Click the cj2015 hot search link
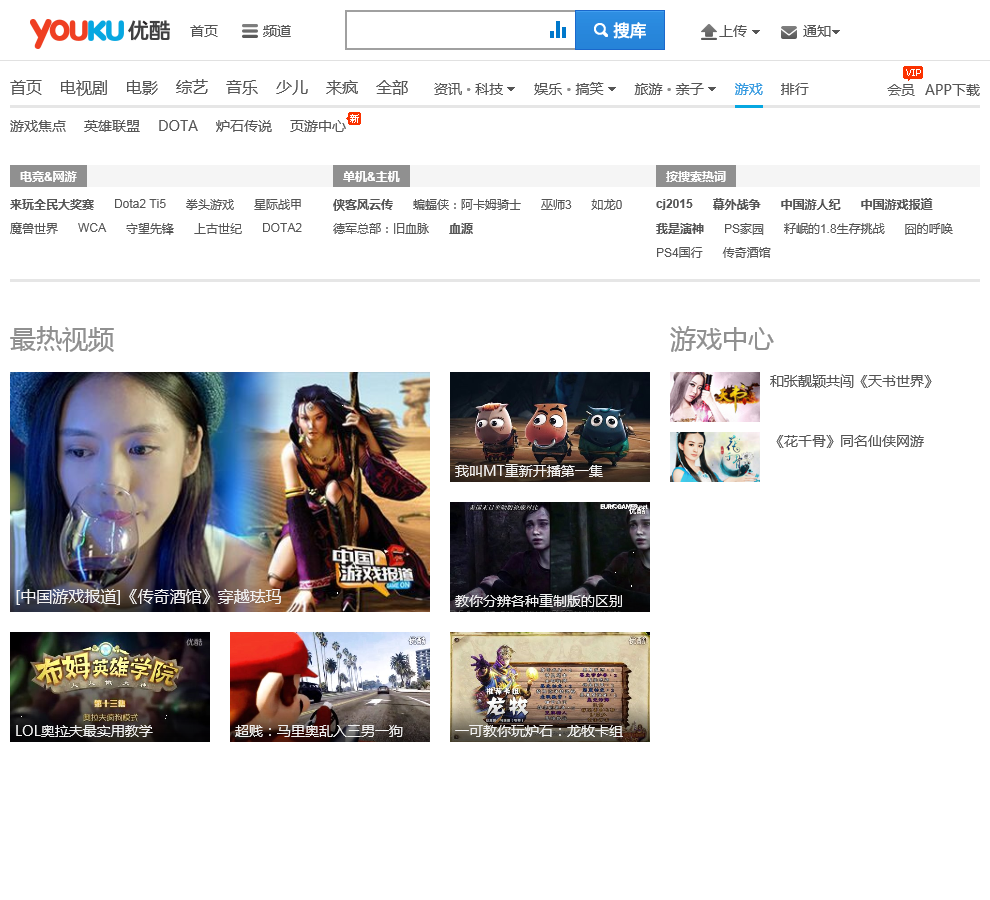Image resolution: width=990 pixels, height=900 pixels. coord(674,205)
